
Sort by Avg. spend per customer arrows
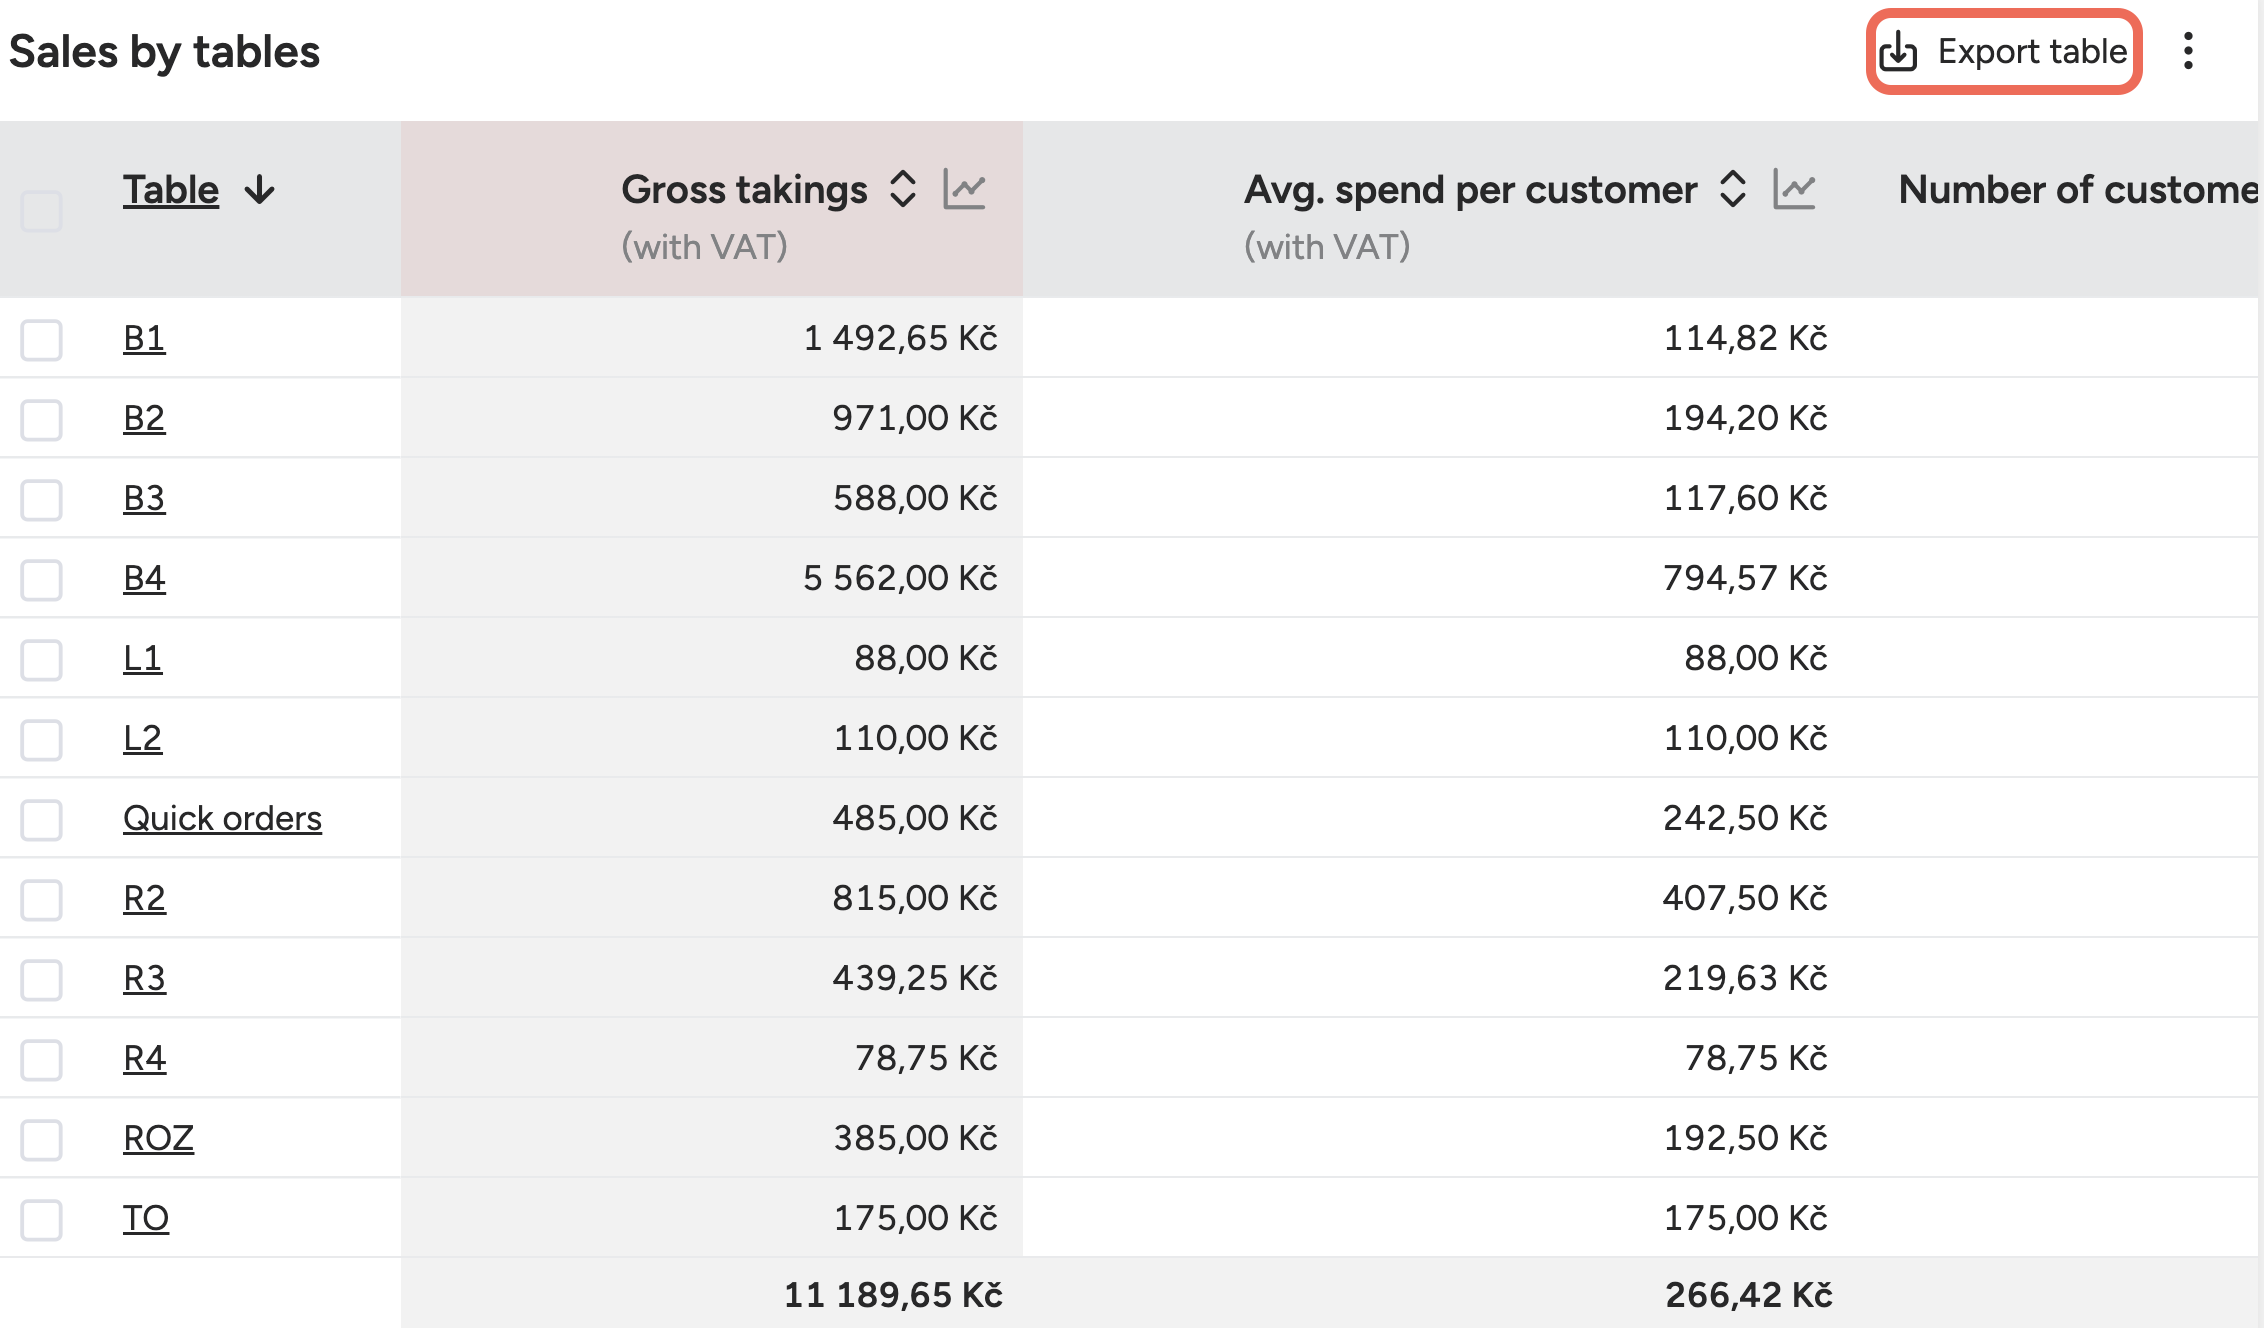click(x=1733, y=189)
